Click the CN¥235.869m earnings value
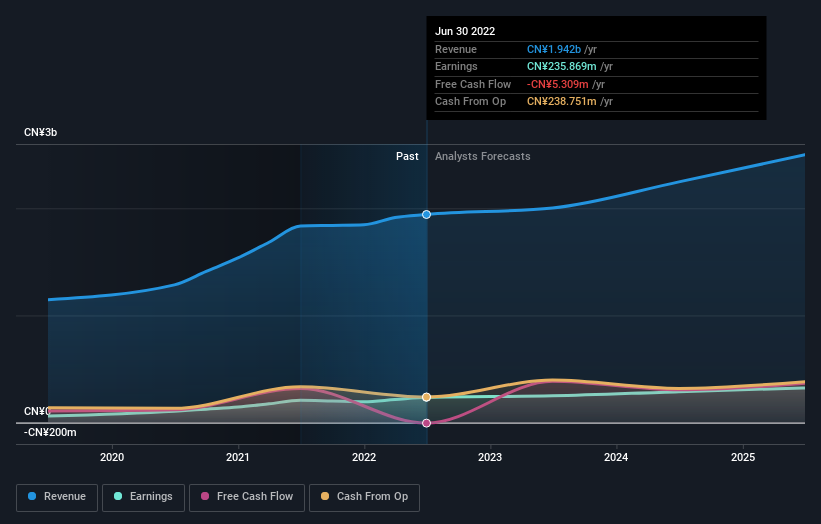Viewport: 821px width, 524px height. click(x=562, y=66)
